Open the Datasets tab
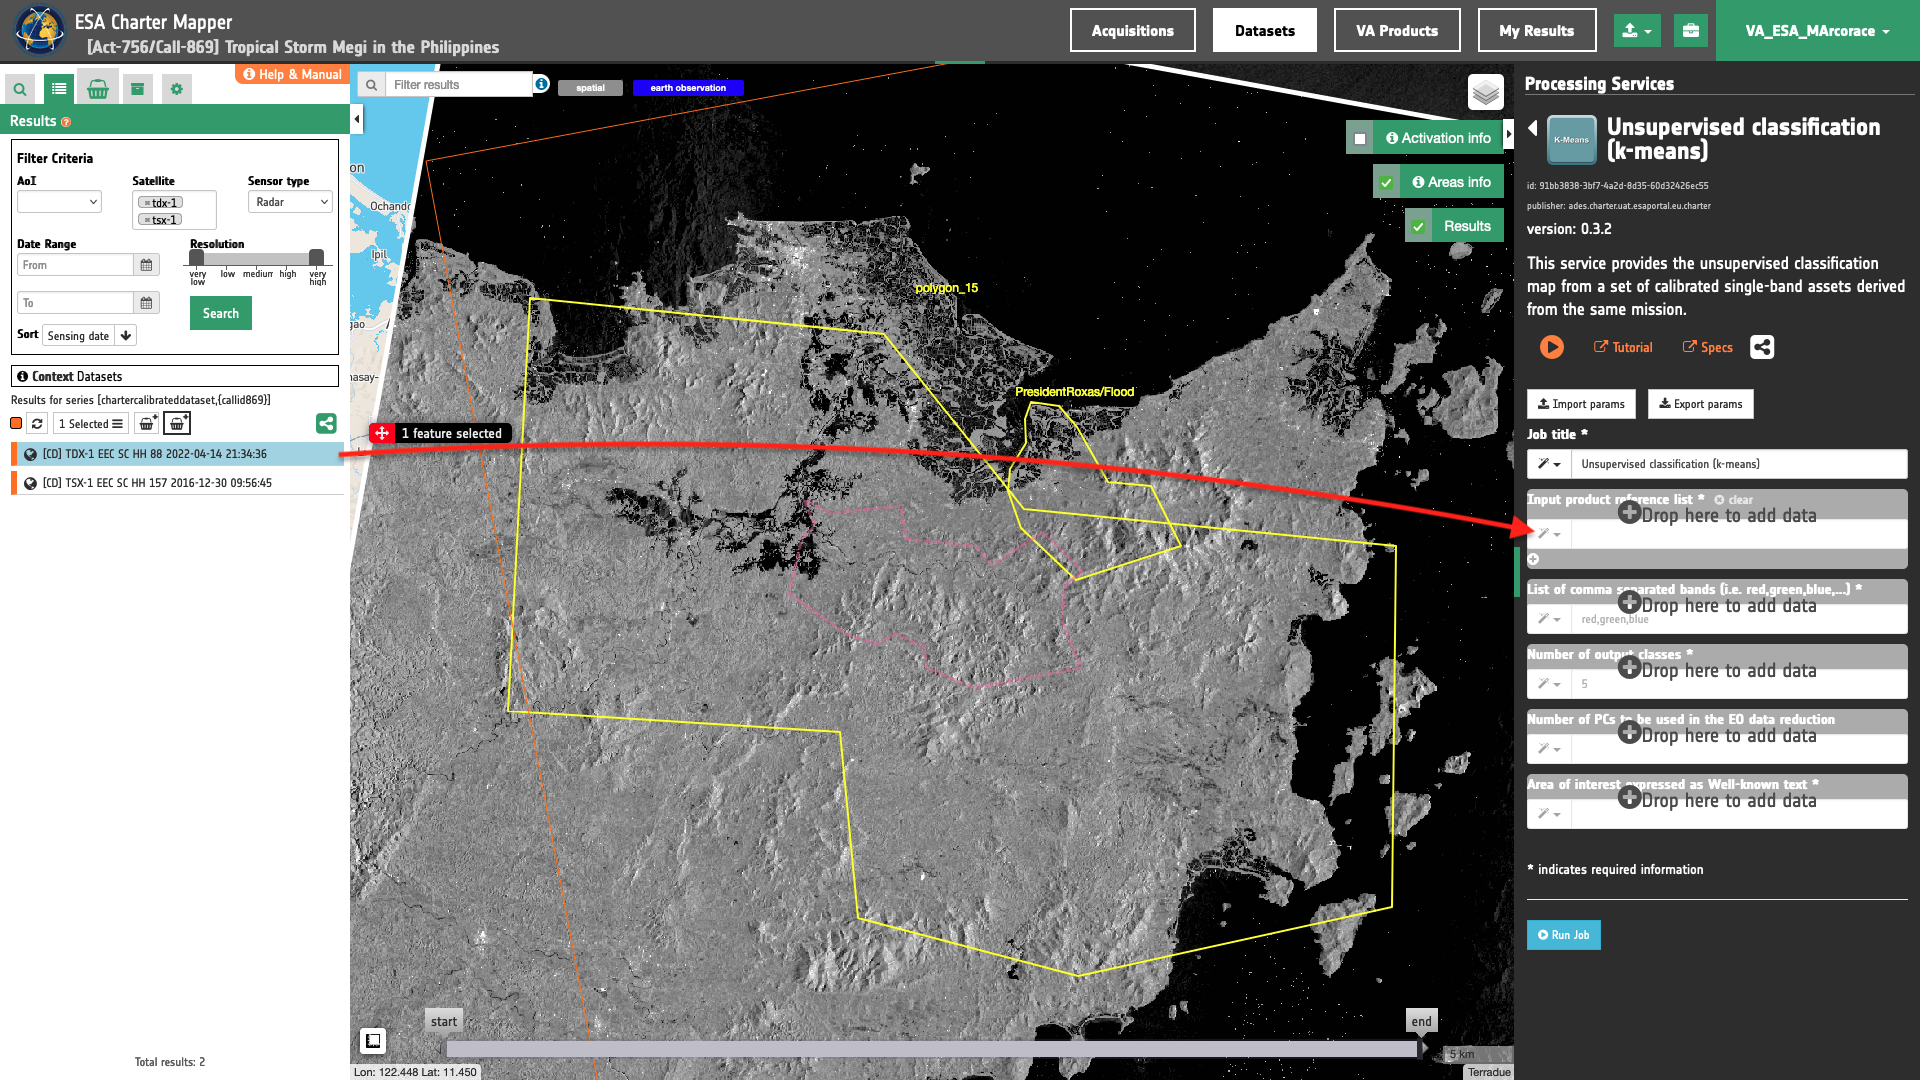 click(1265, 31)
